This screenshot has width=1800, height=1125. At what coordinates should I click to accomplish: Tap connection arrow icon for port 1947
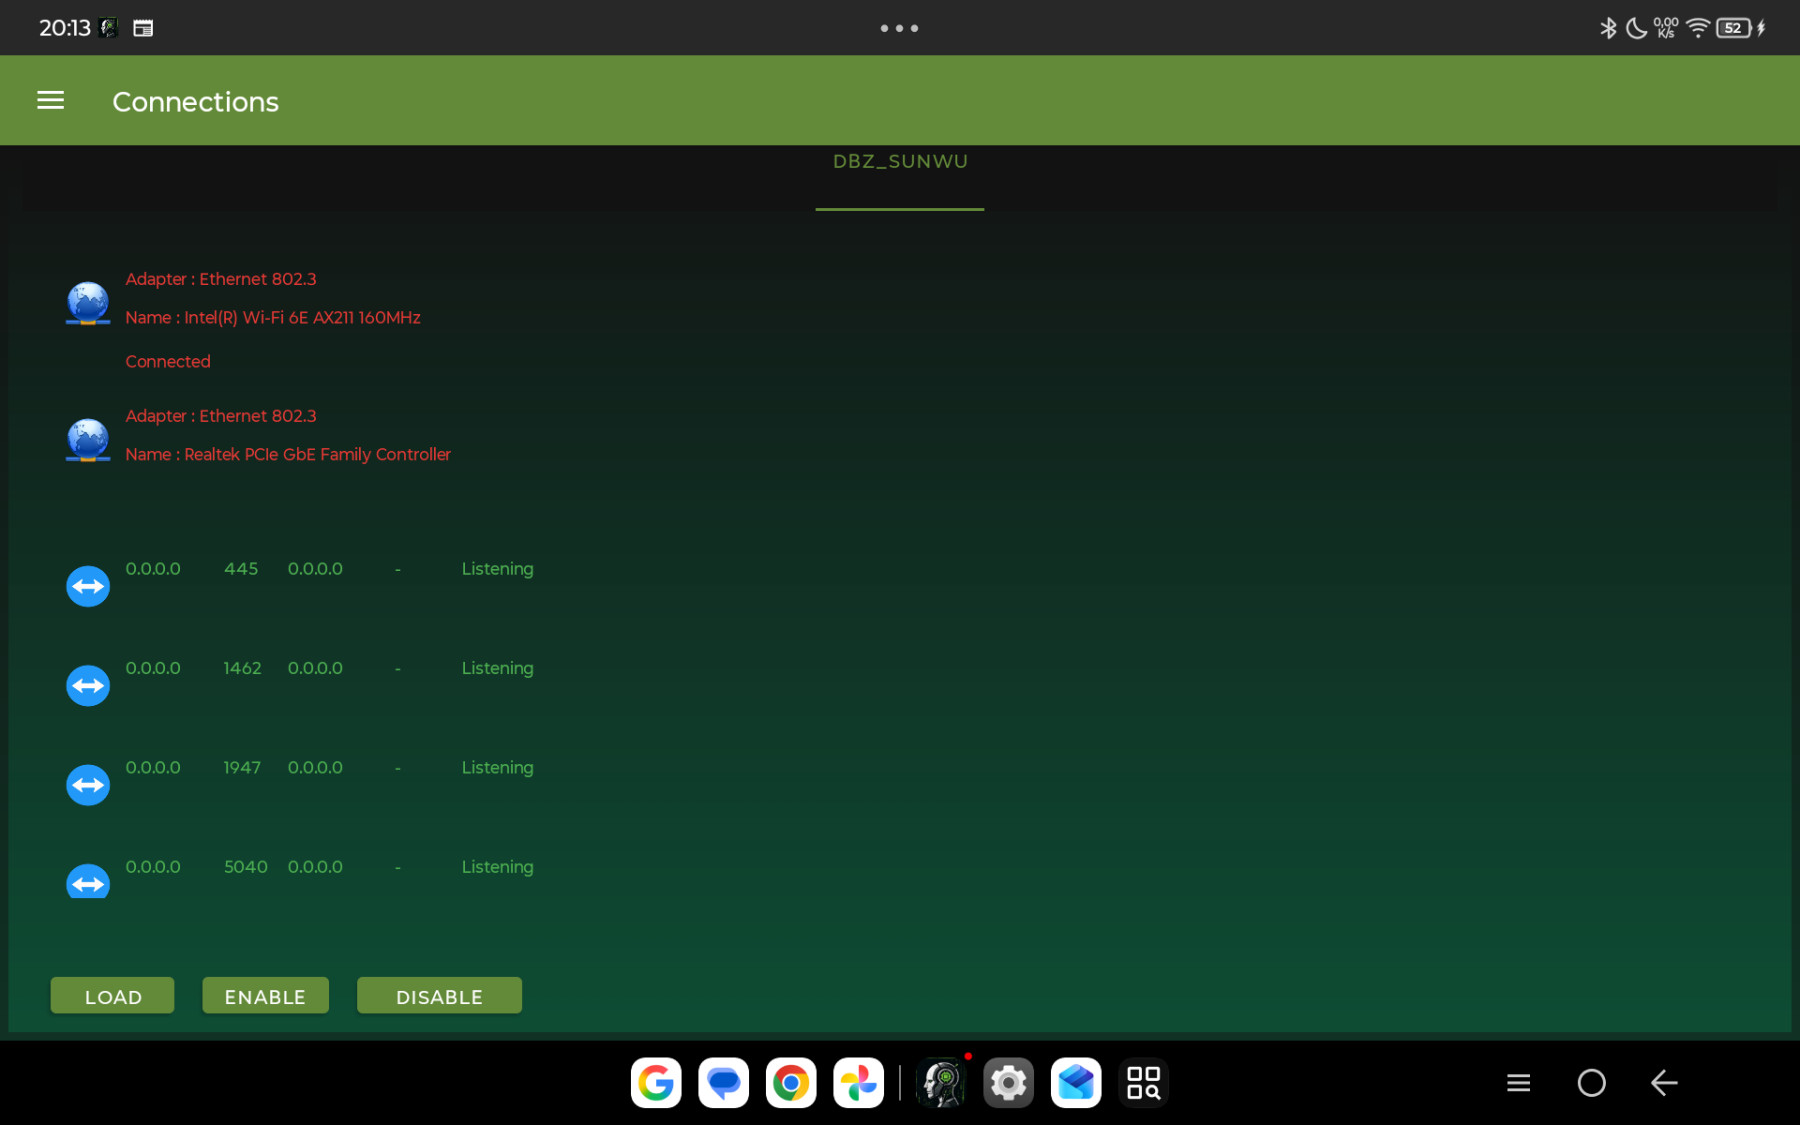(88, 785)
